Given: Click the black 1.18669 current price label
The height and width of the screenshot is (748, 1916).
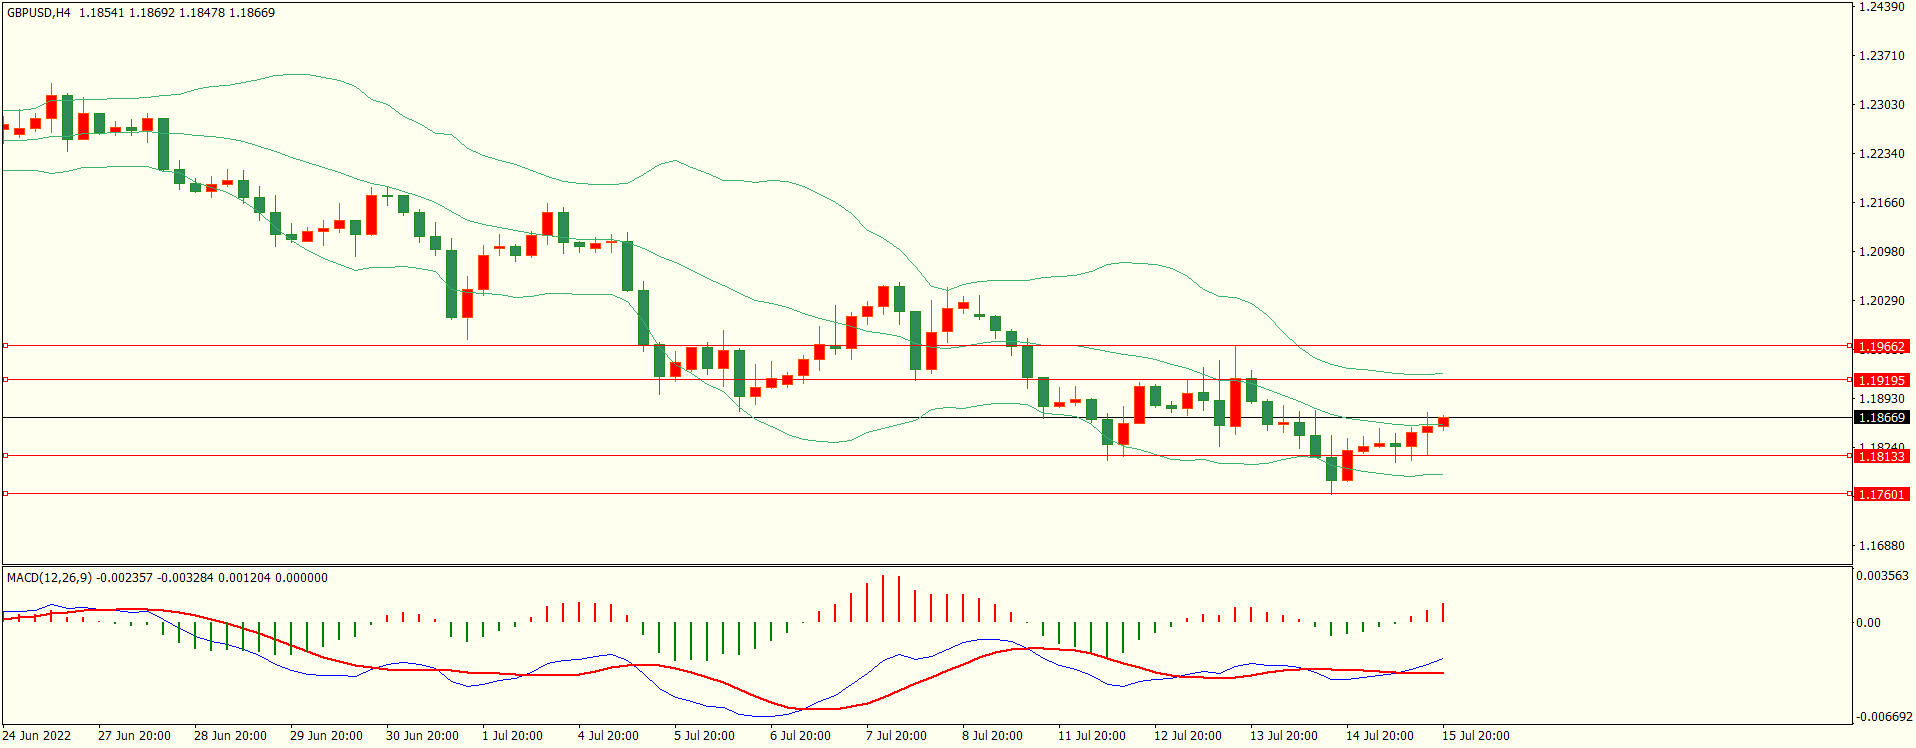Looking at the screenshot, I should (x=1881, y=418).
